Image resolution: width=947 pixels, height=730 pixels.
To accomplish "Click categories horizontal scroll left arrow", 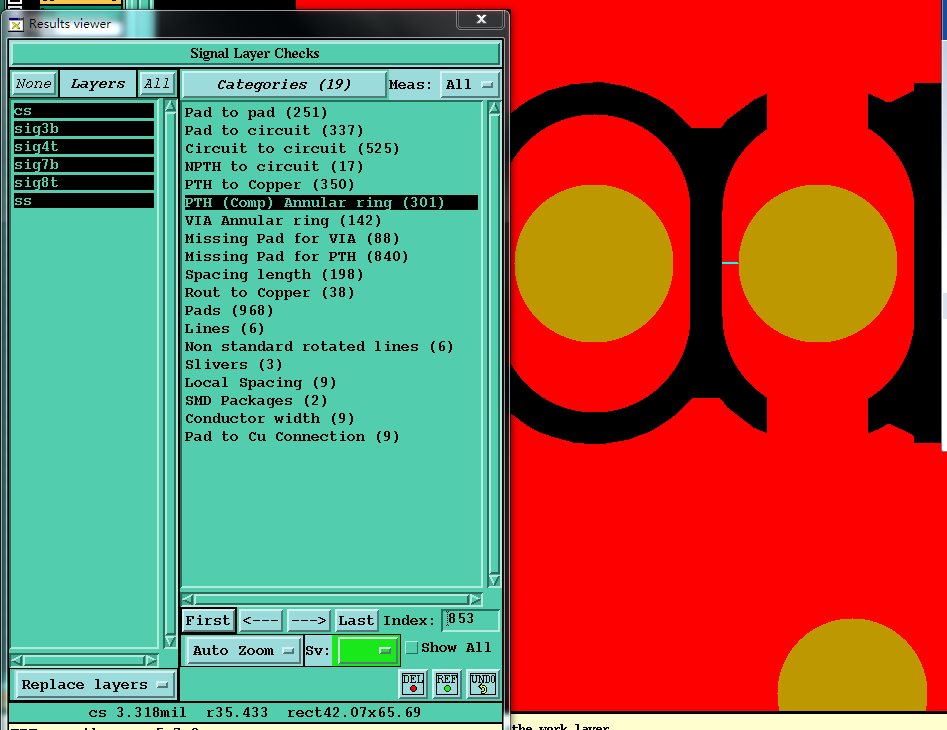I will tap(188, 600).
